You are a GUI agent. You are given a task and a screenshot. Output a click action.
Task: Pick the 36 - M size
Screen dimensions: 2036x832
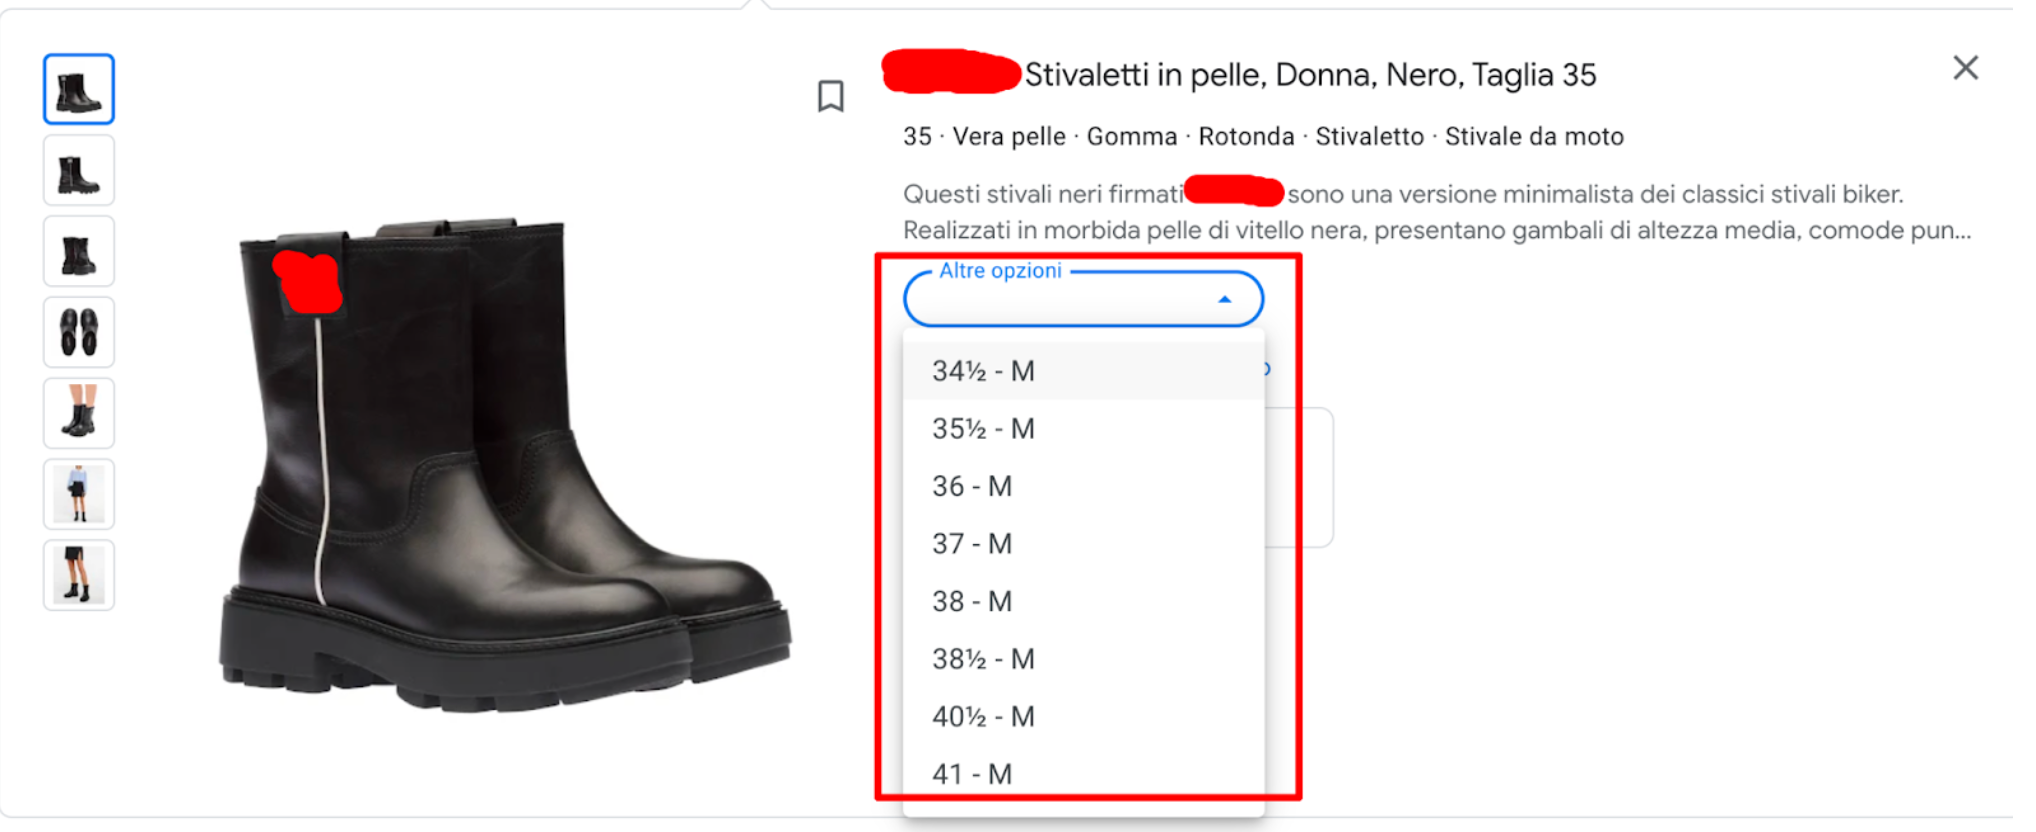pyautogui.click(x=973, y=486)
